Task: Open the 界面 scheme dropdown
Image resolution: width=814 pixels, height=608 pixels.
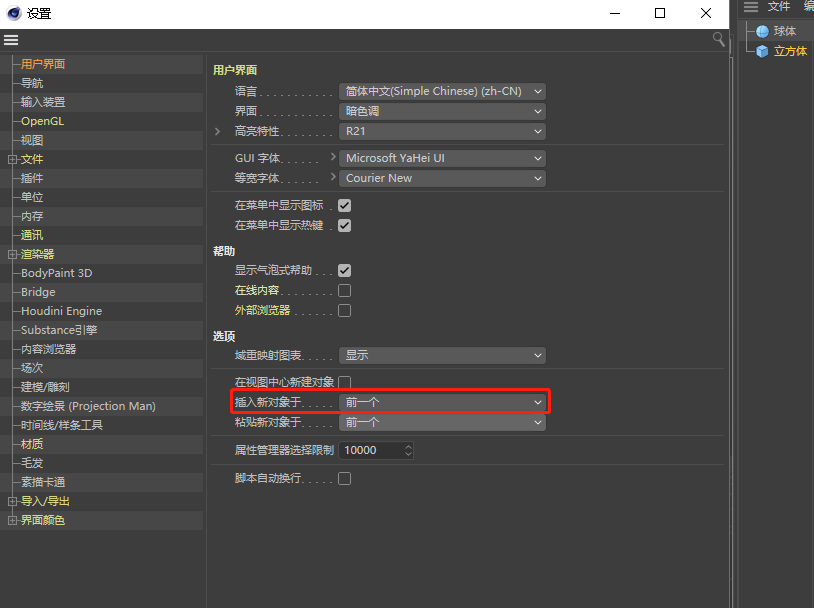Action: (442, 111)
